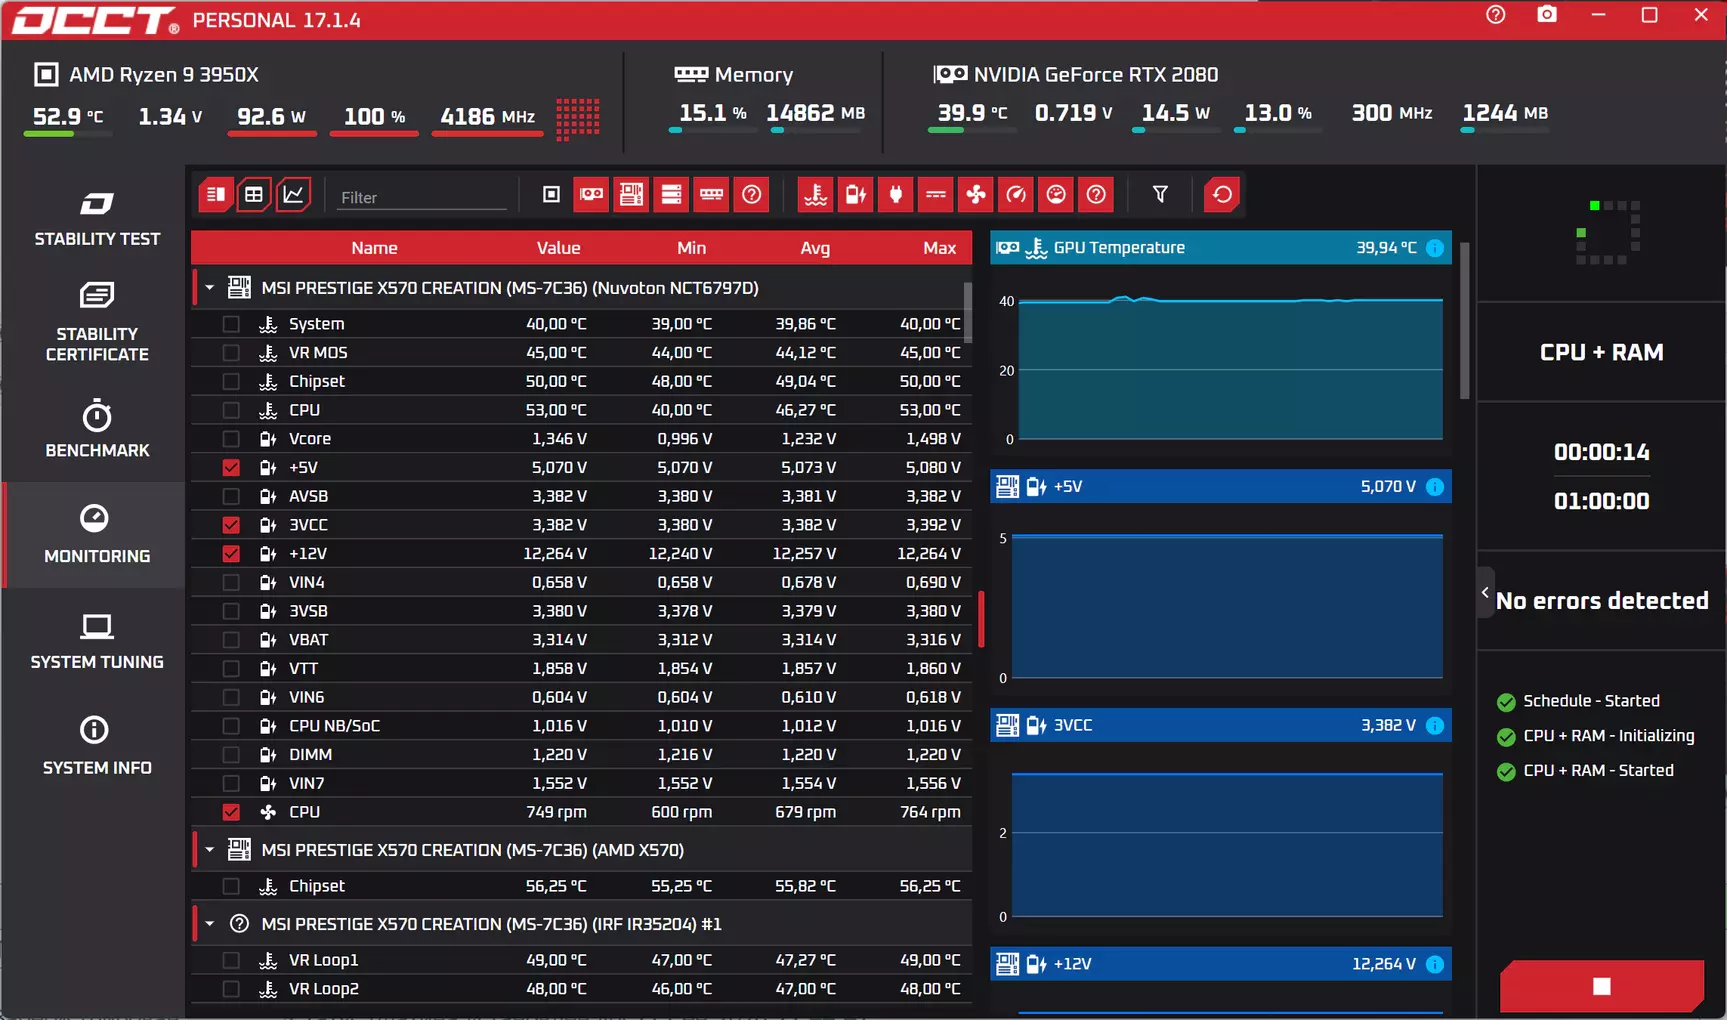Viewport: 1727px width, 1020px height.
Task: Collapse the Nuvoton NCT6797D sensor group
Action: pyautogui.click(x=210, y=288)
